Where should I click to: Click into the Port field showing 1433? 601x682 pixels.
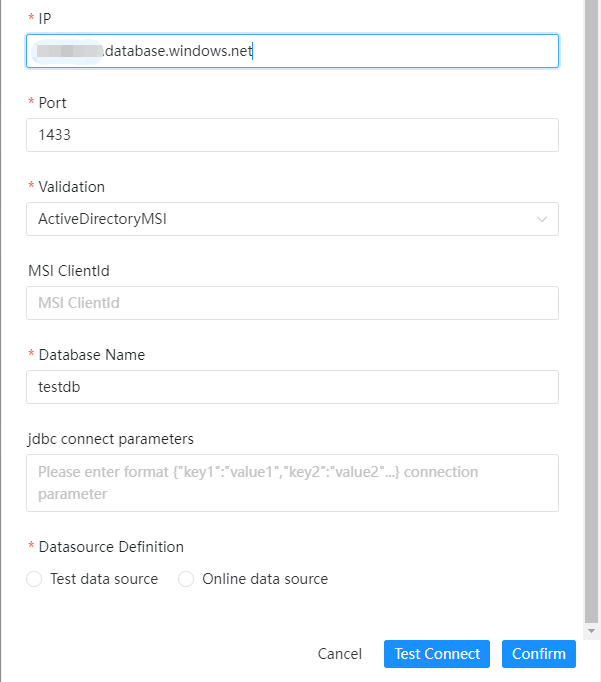[292, 135]
